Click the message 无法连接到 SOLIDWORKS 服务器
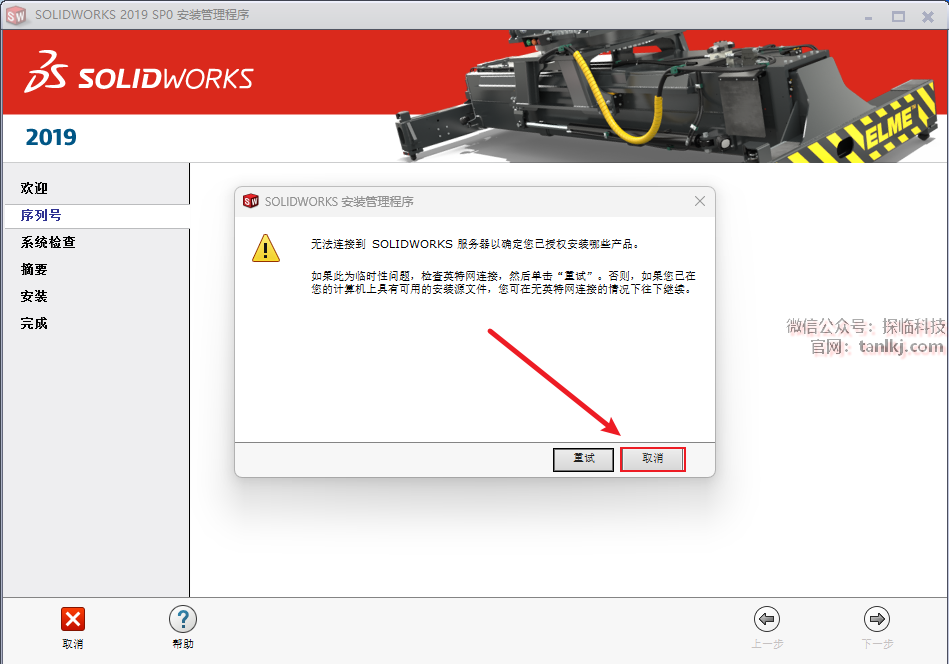949x664 pixels. tap(474, 244)
